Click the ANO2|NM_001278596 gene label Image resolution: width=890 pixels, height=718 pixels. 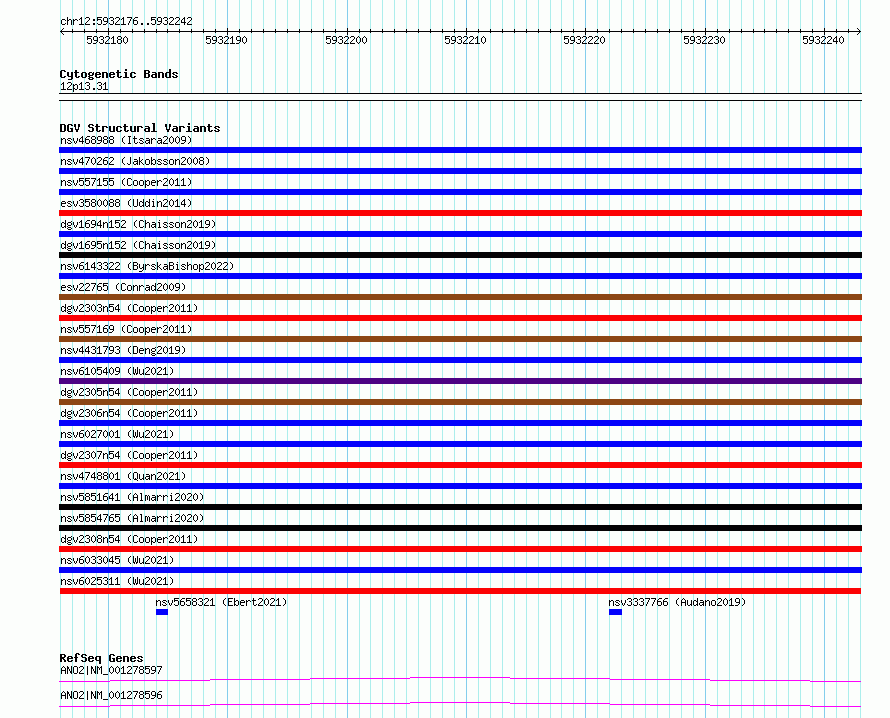coord(111,695)
